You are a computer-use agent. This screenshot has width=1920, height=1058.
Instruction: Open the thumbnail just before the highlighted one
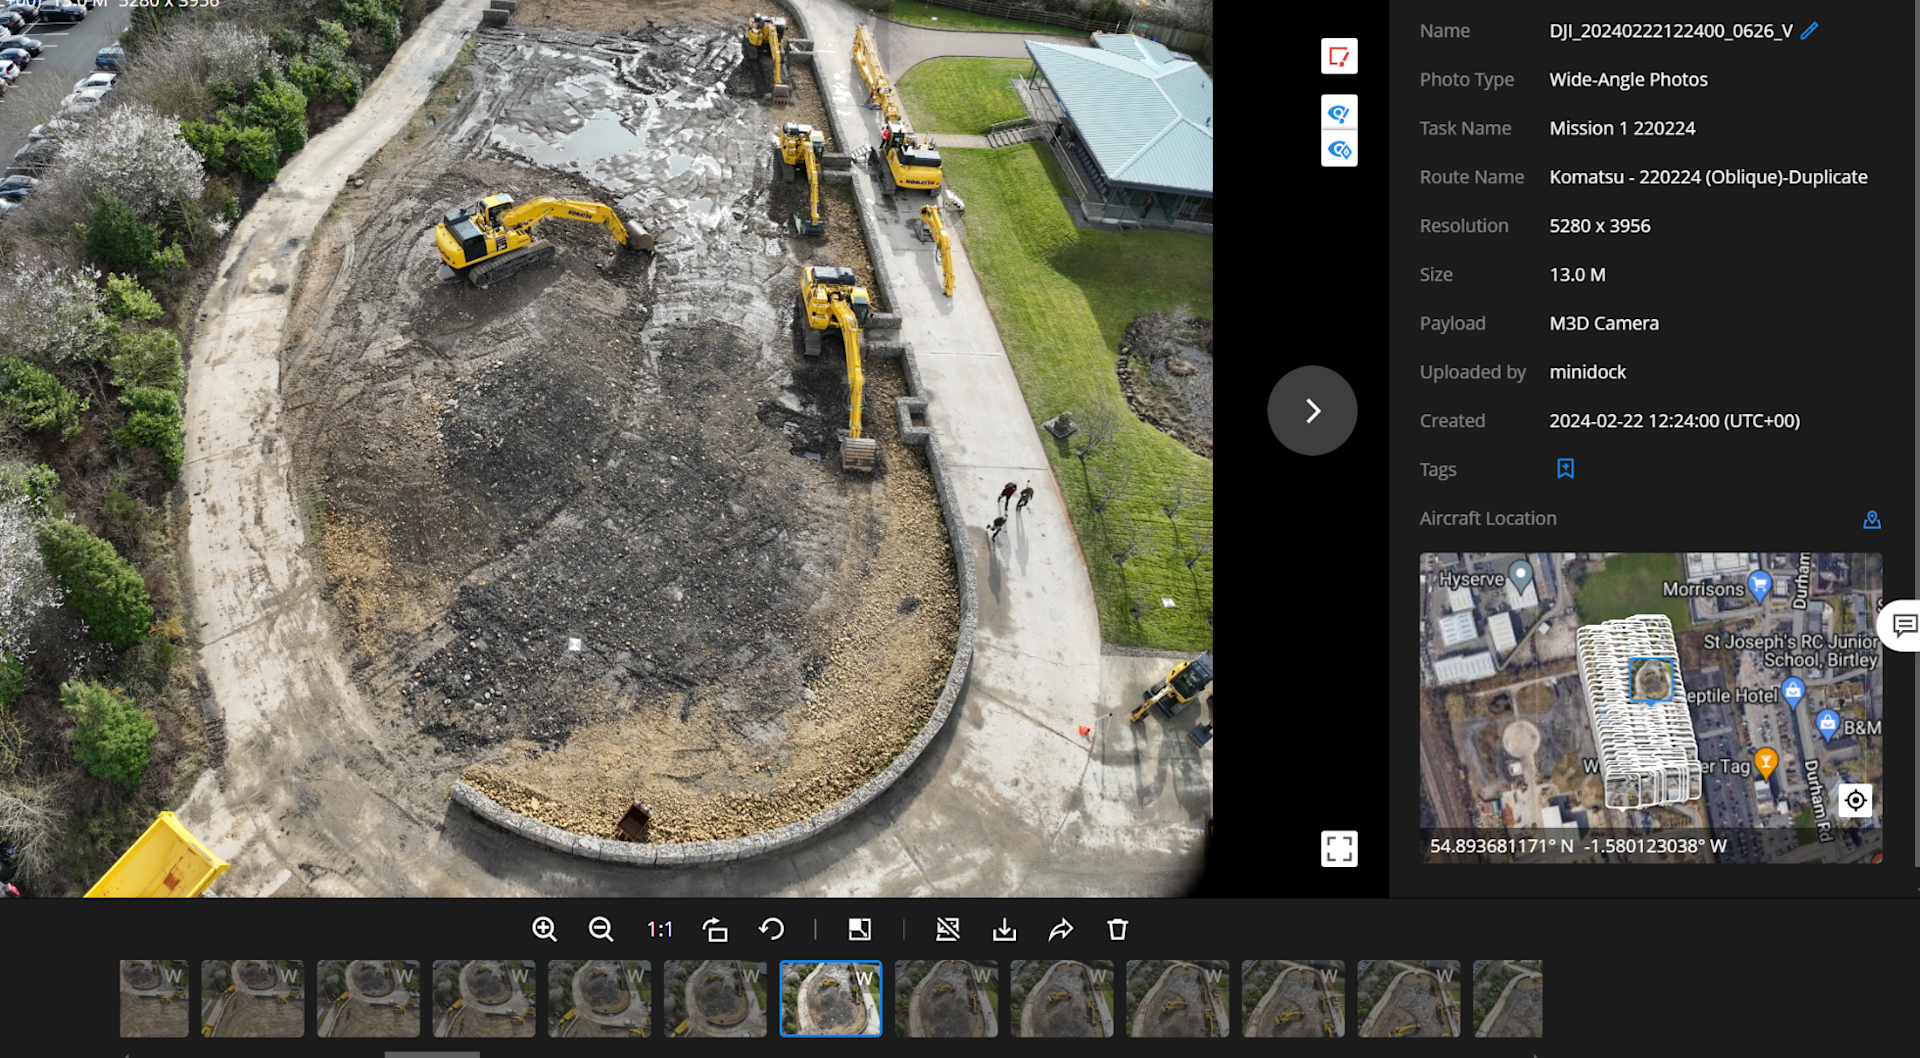click(715, 998)
